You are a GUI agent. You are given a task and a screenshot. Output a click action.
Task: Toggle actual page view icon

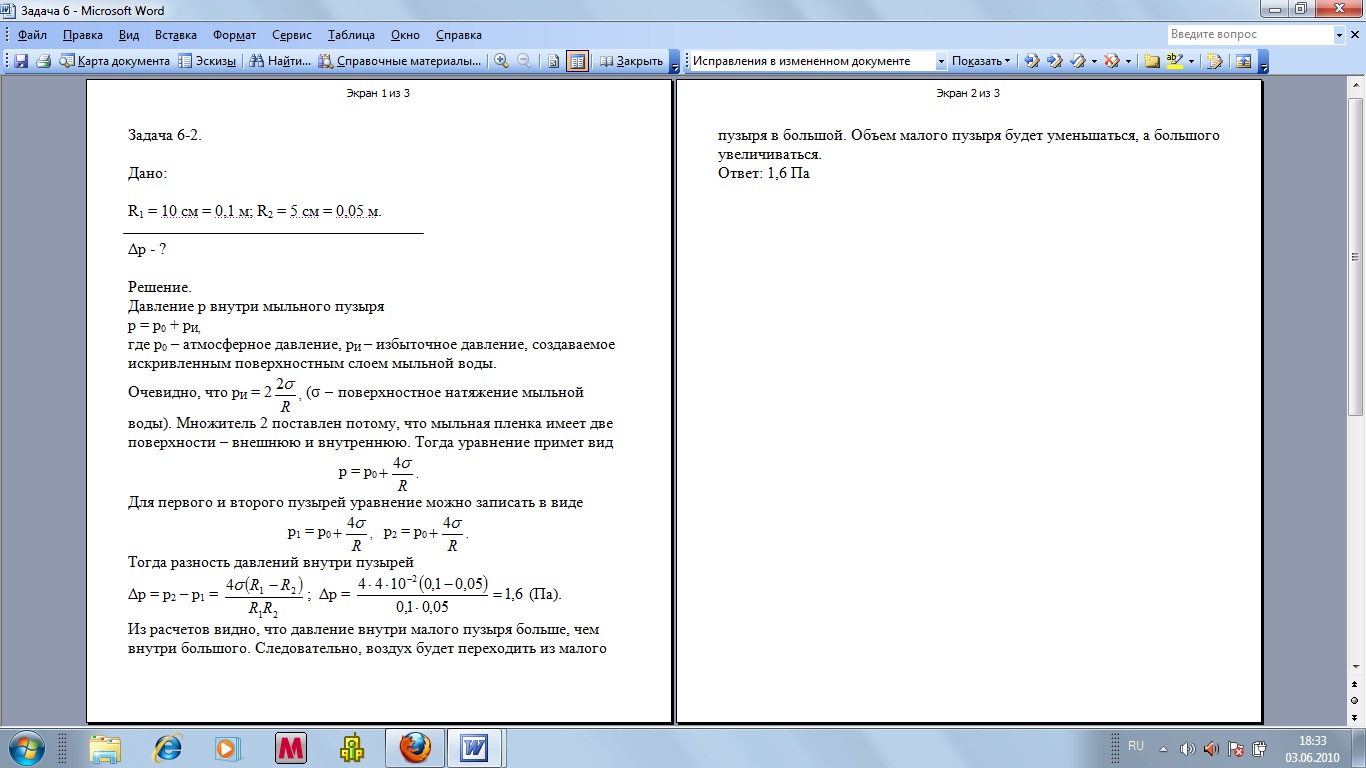tap(554, 61)
